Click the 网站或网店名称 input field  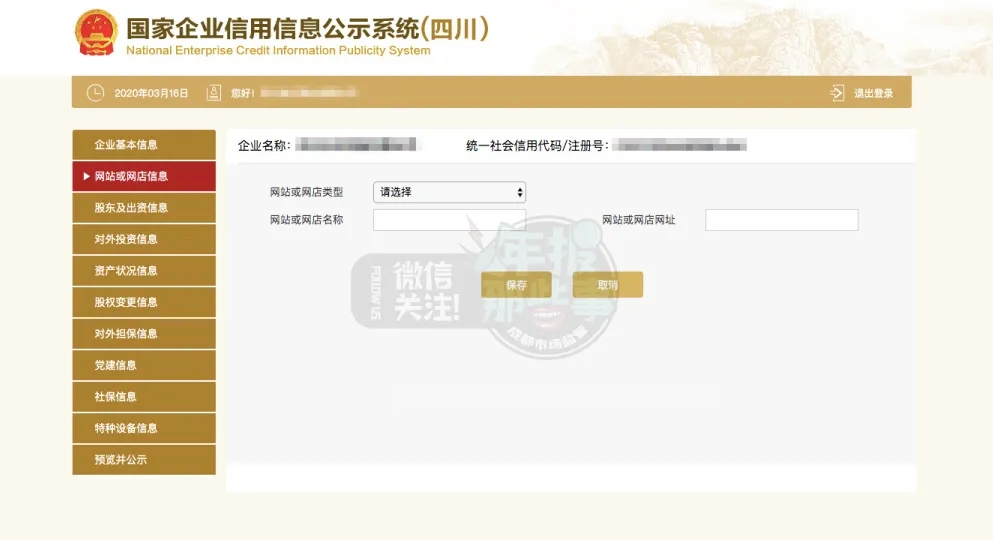(449, 220)
